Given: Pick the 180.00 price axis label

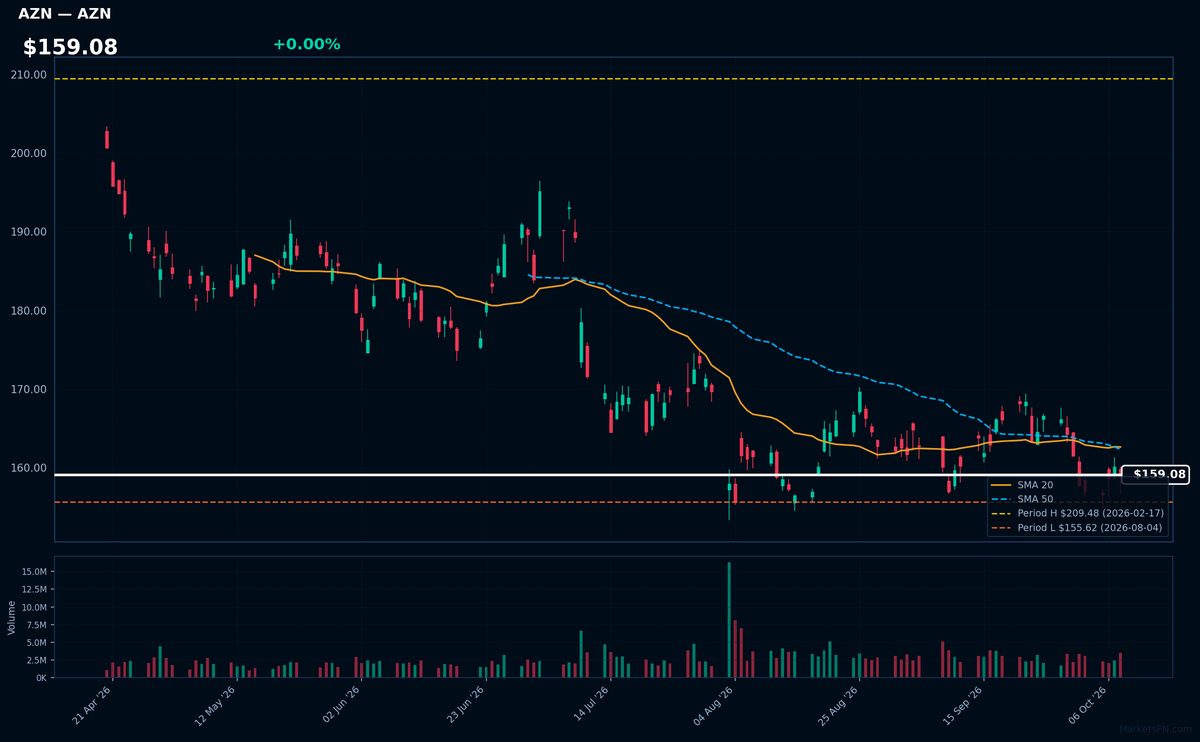Looking at the screenshot, I should pos(29,311).
